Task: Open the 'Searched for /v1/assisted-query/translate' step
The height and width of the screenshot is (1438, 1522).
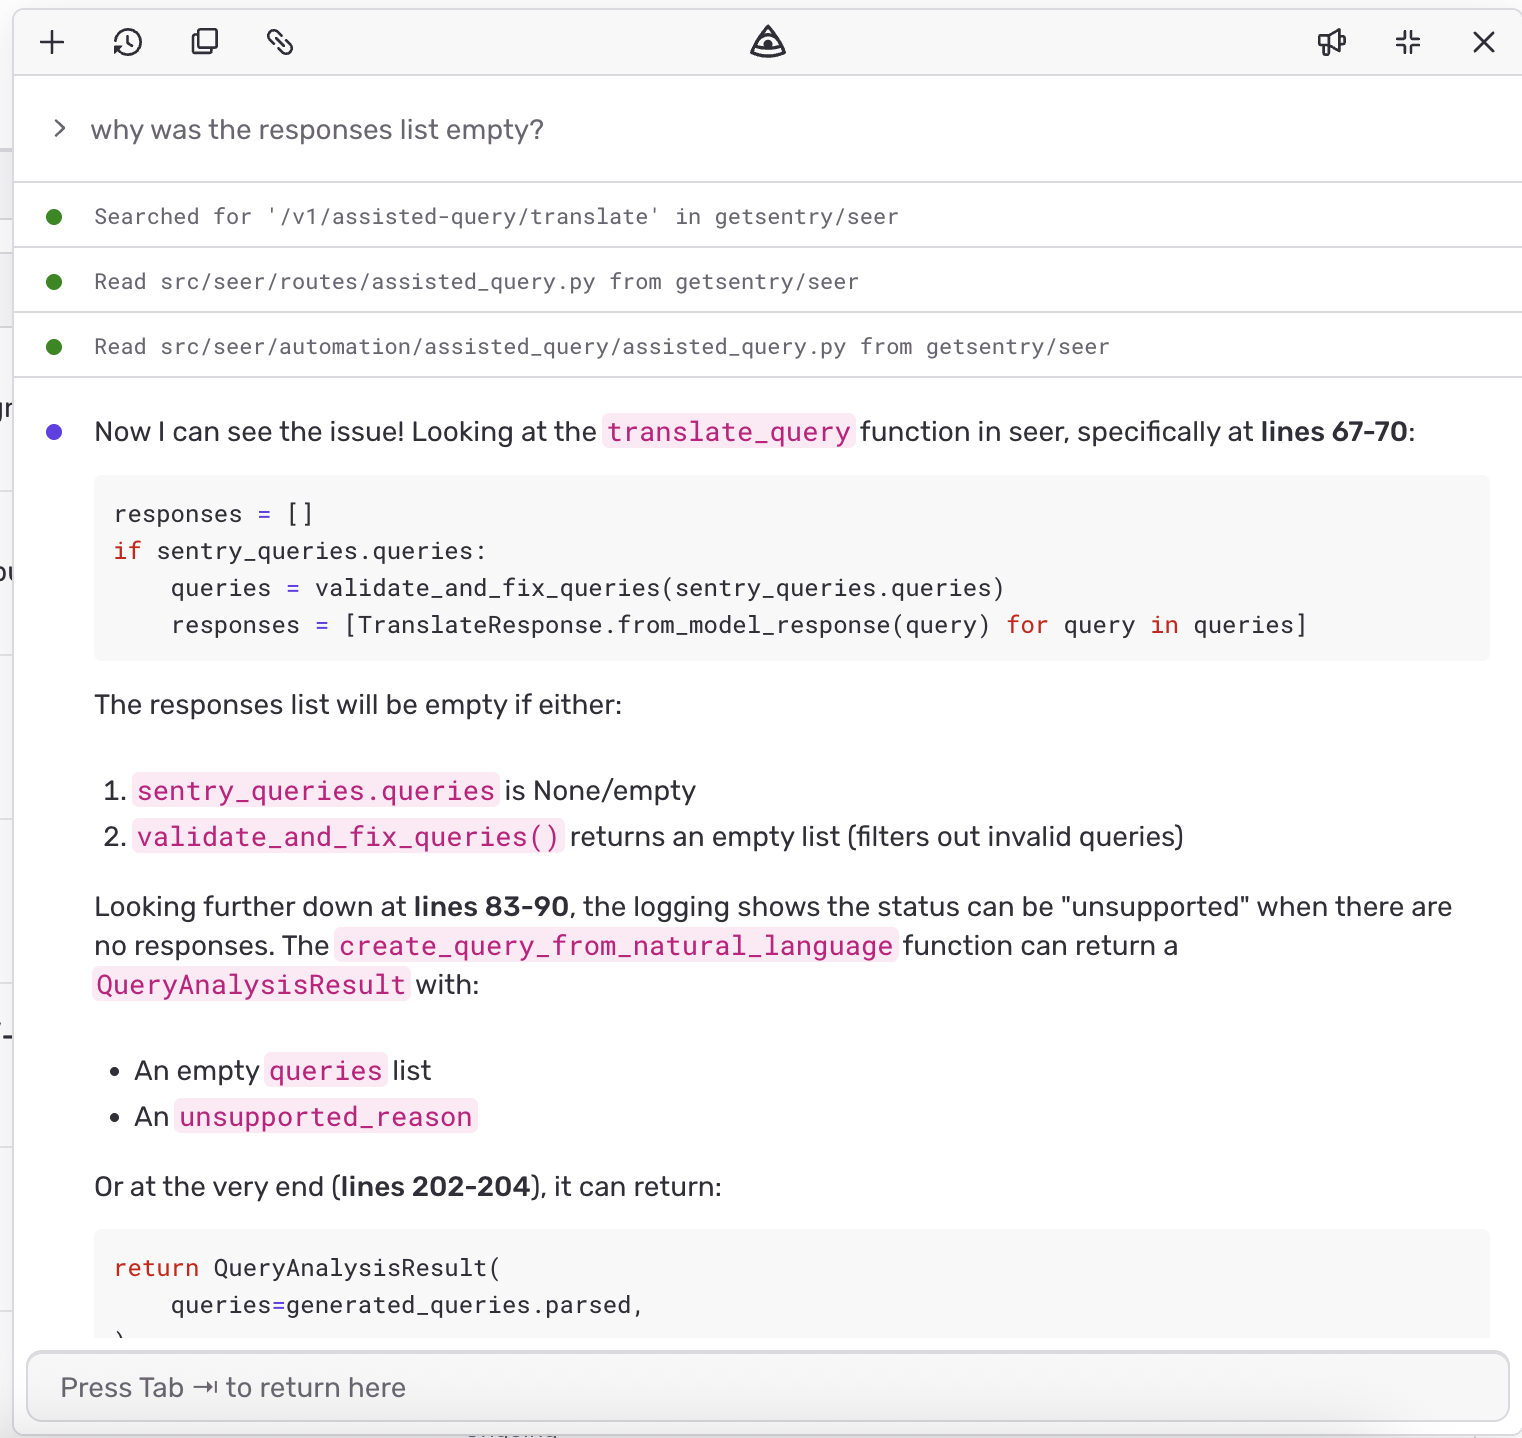Action: pyautogui.click(x=768, y=216)
